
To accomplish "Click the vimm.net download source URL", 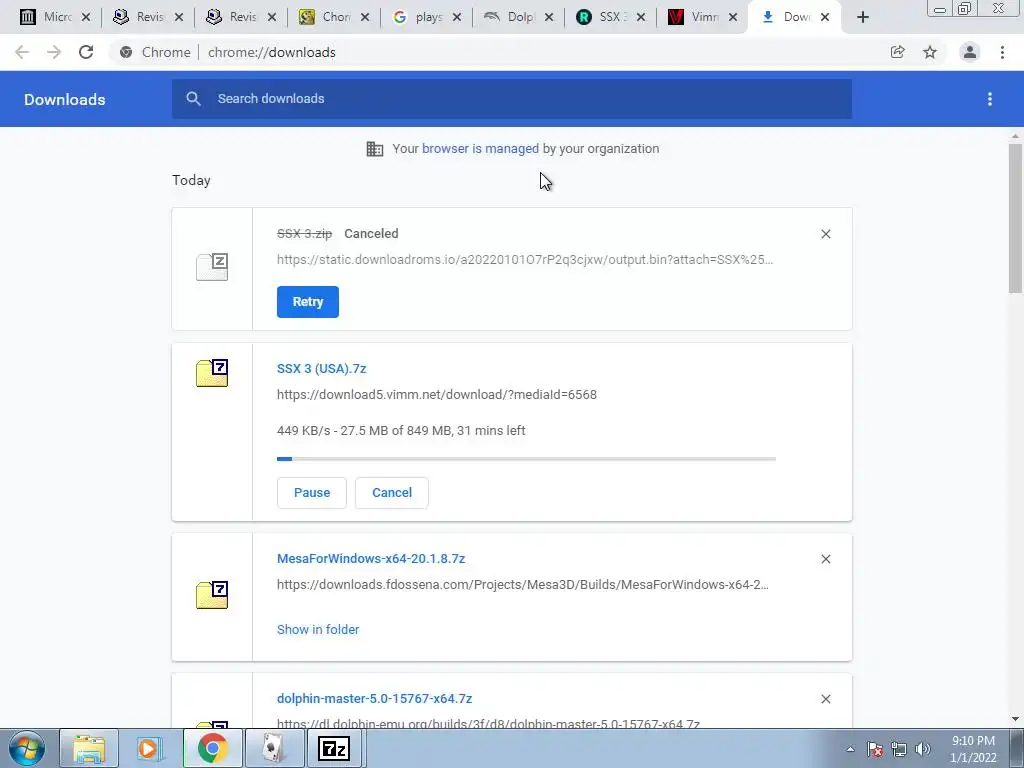I will 437,394.
